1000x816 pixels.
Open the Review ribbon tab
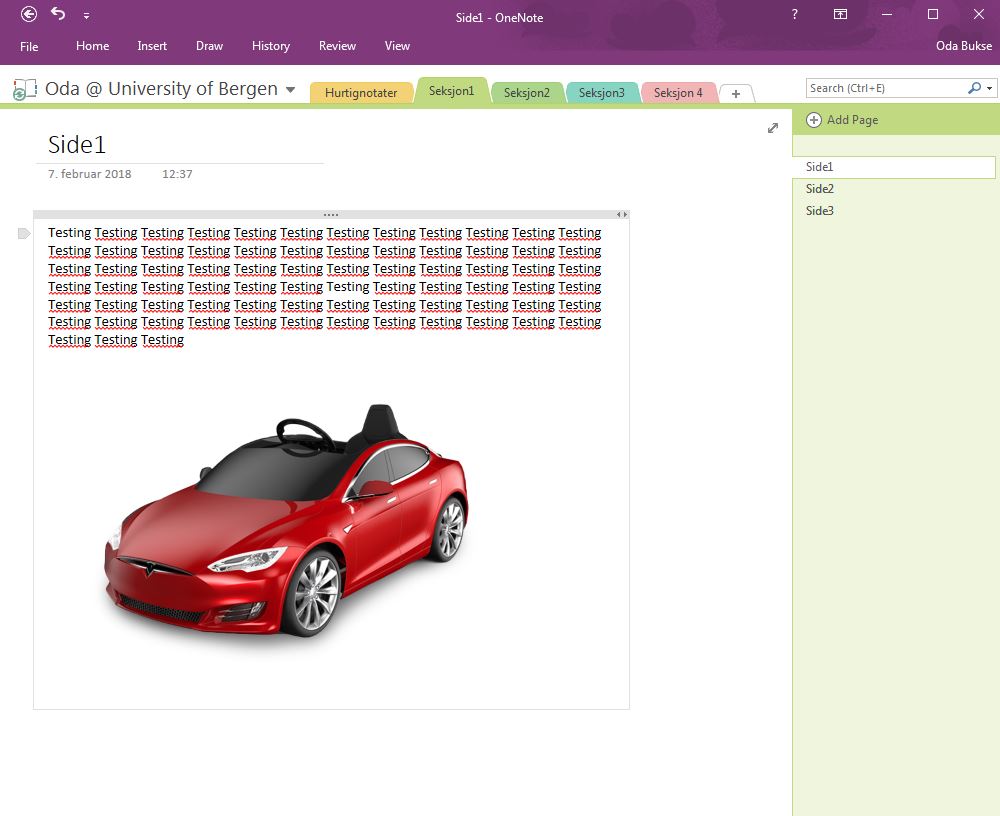[x=337, y=46]
